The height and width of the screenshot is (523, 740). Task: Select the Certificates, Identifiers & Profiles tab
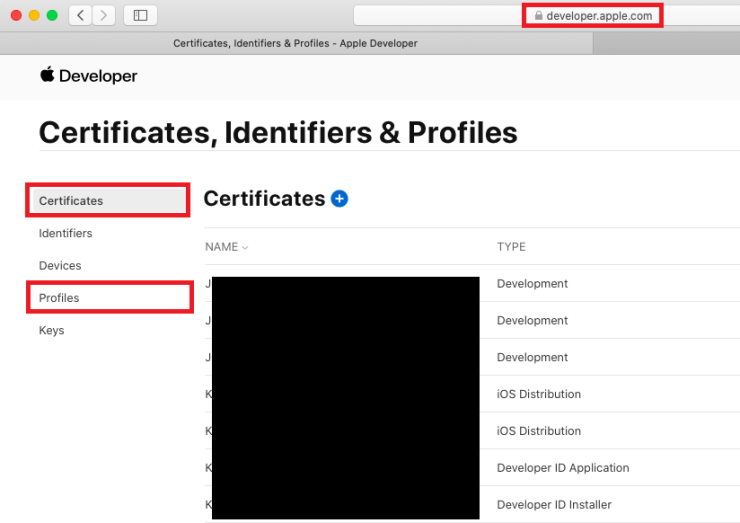pyautogui.click(x=295, y=44)
